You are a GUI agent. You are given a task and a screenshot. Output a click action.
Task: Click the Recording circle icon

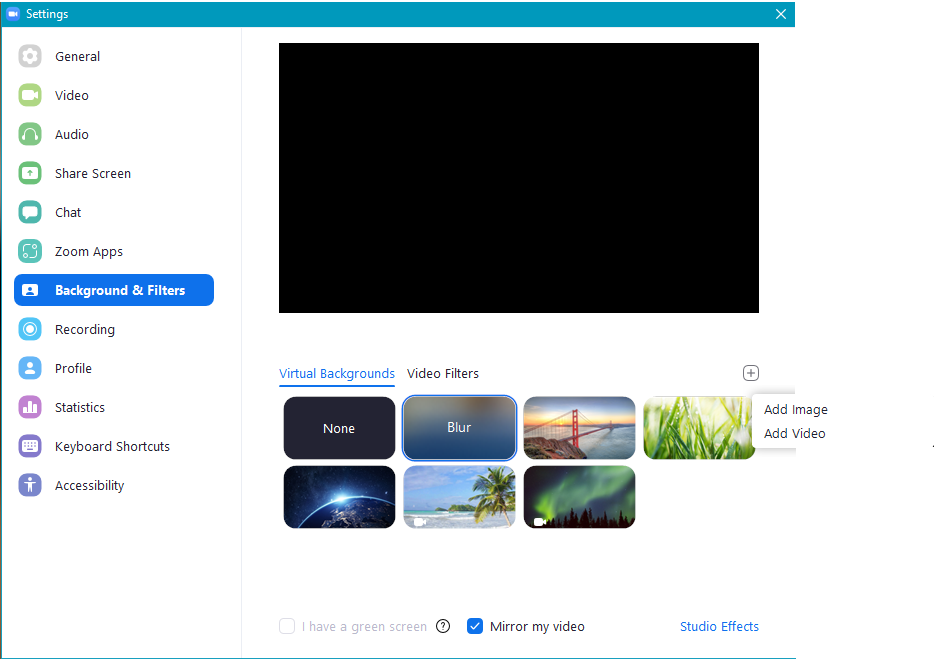[x=30, y=330]
